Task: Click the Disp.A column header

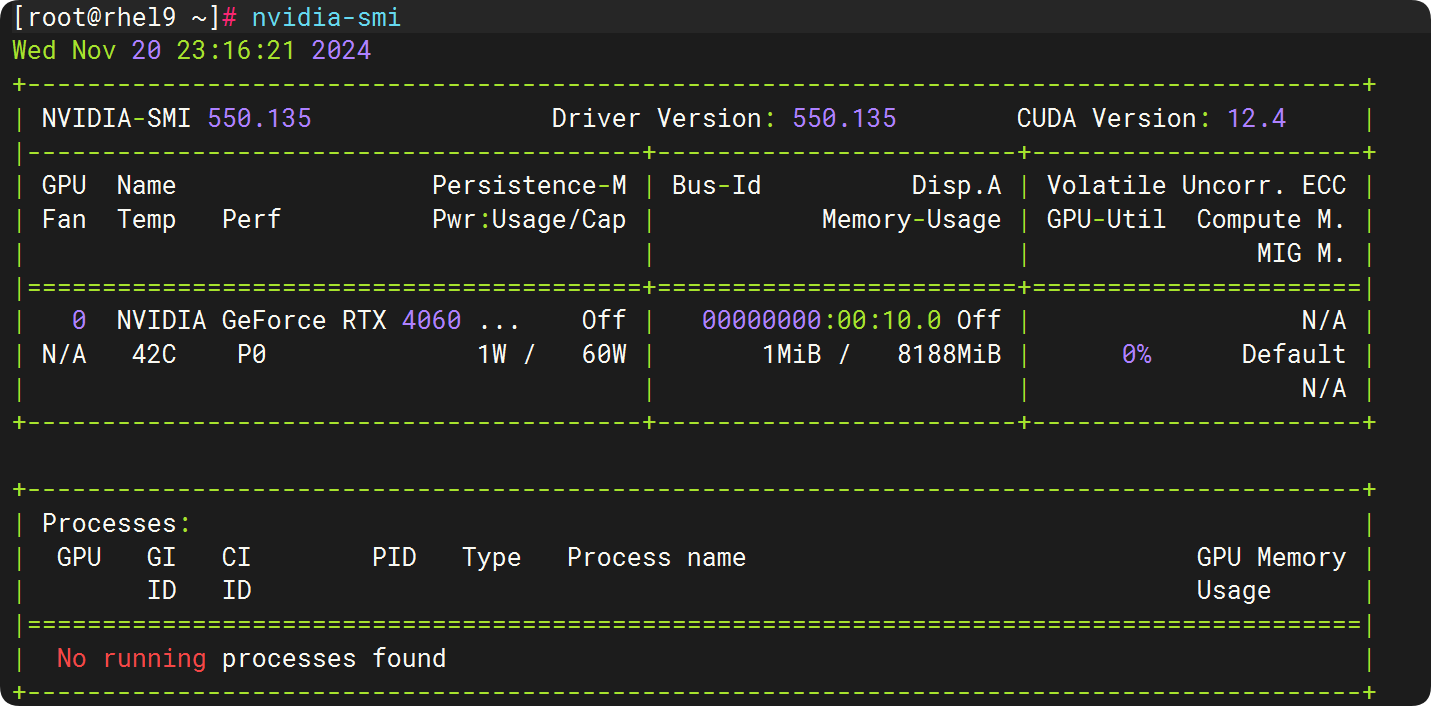Action: tap(956, 185)
